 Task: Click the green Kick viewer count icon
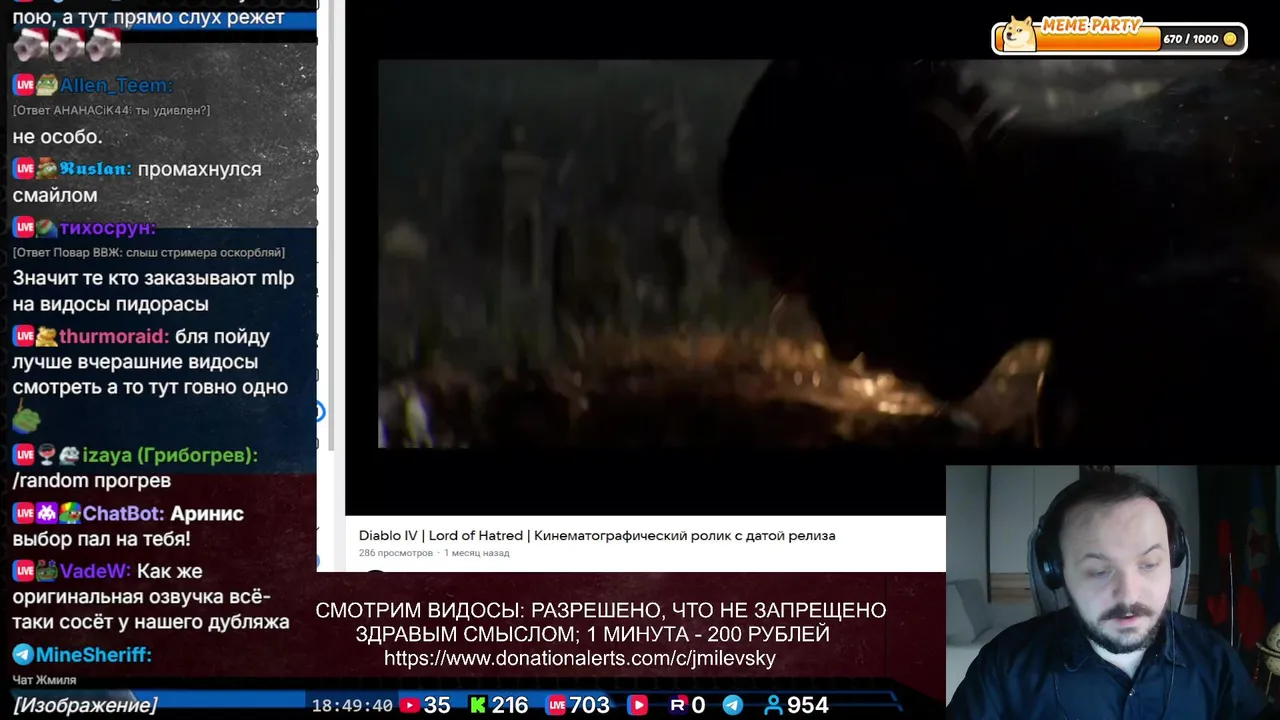(478, 705)
